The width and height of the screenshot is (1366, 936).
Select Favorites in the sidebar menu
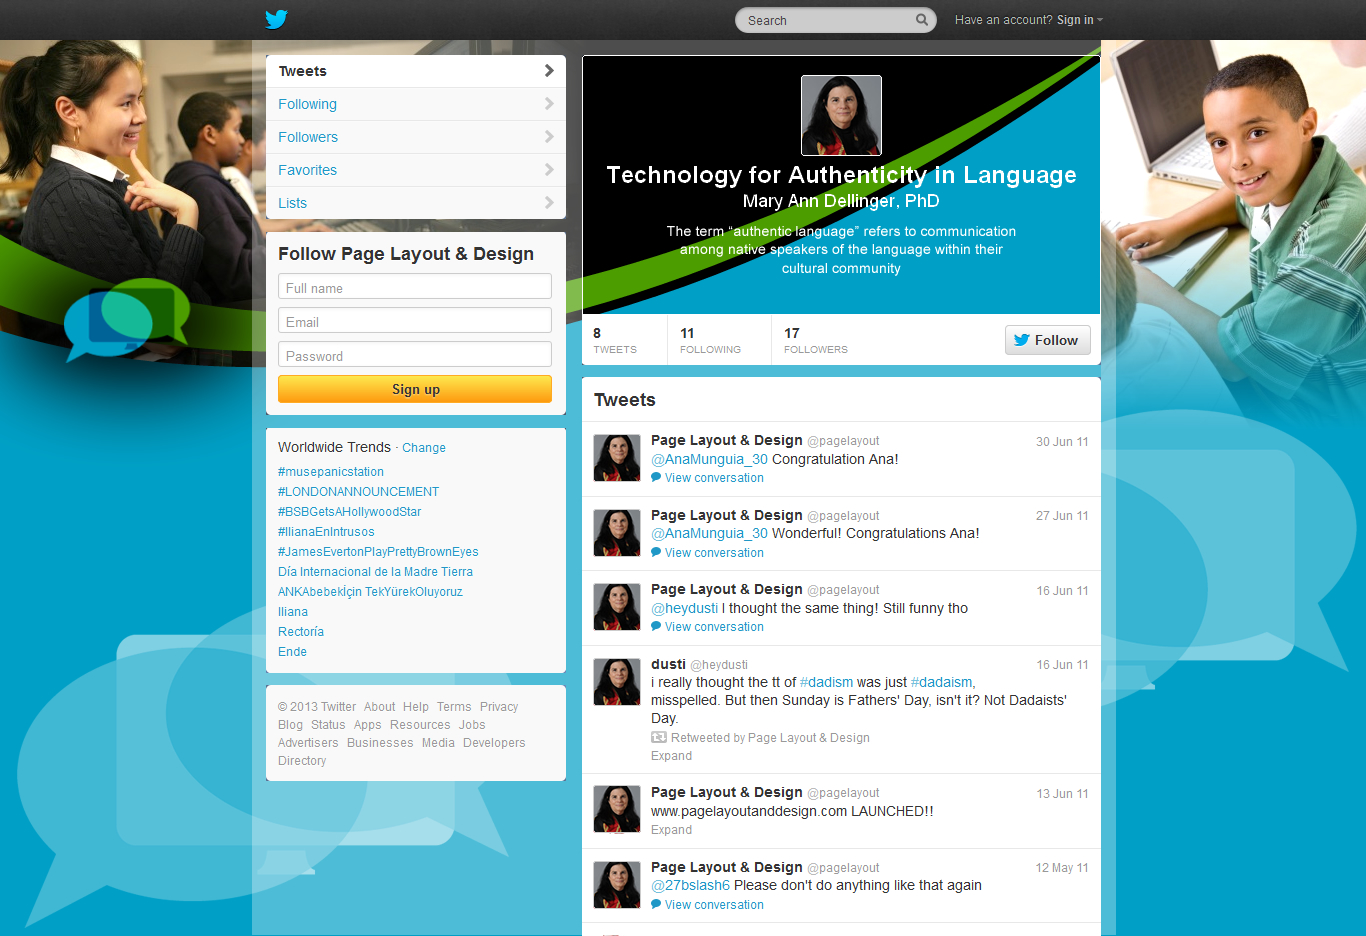click(x=308, y=170)
